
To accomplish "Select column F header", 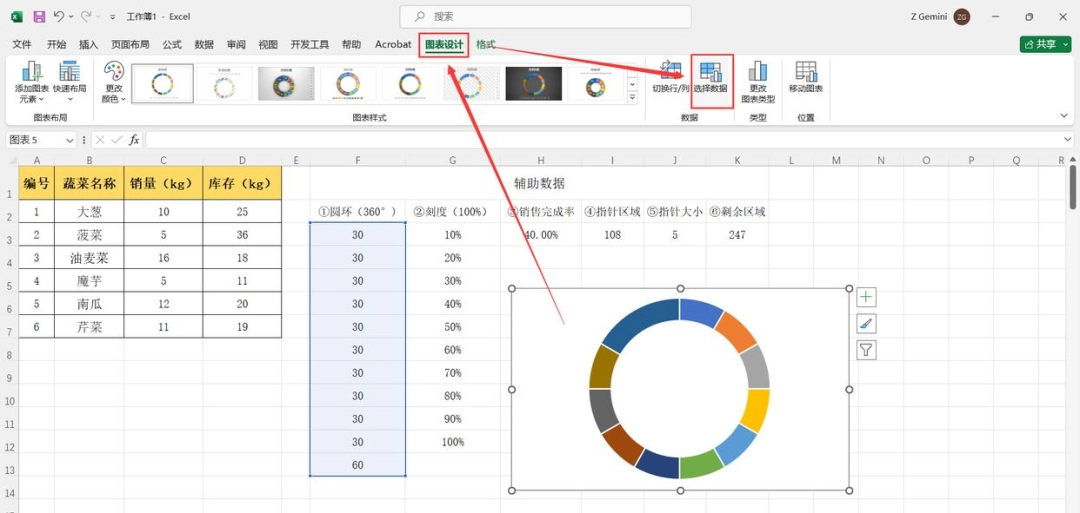I will pos(357,160).
